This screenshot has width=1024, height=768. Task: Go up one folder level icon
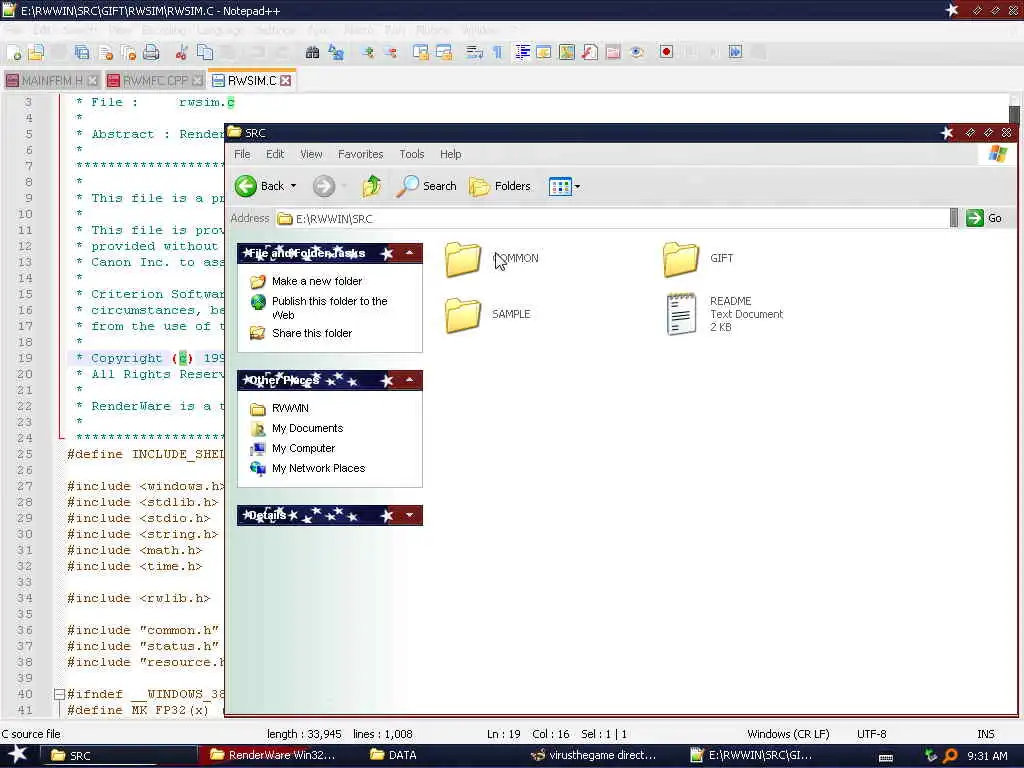pyautogui.click(x=371, y=186)
